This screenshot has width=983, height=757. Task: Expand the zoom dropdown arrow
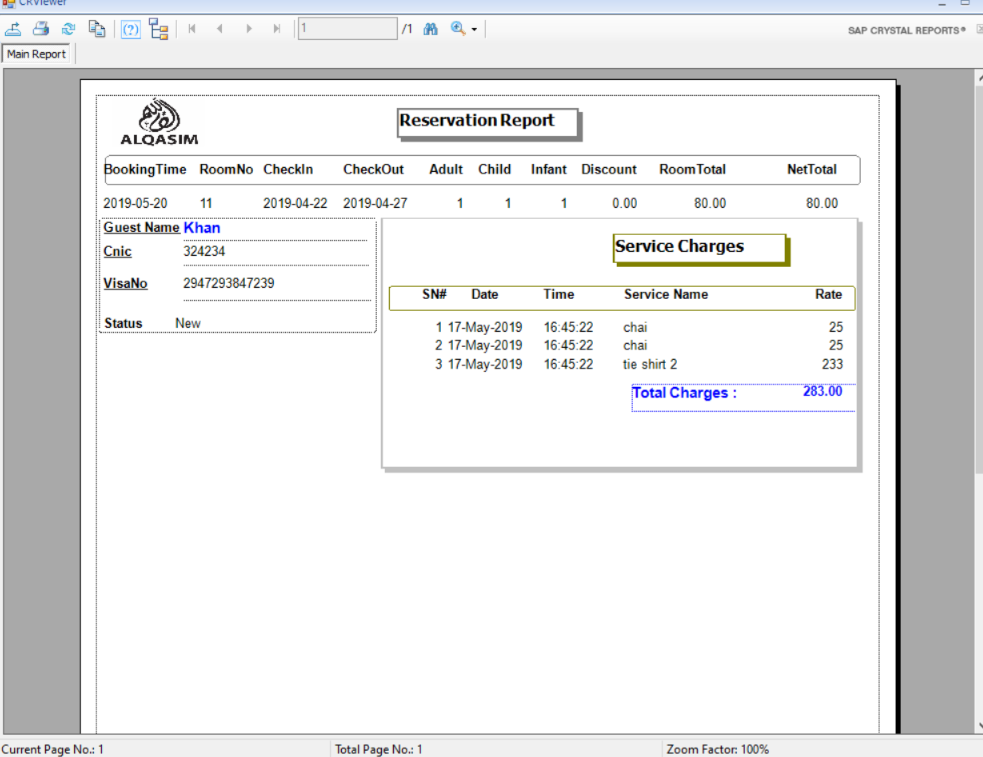(474, 30)
